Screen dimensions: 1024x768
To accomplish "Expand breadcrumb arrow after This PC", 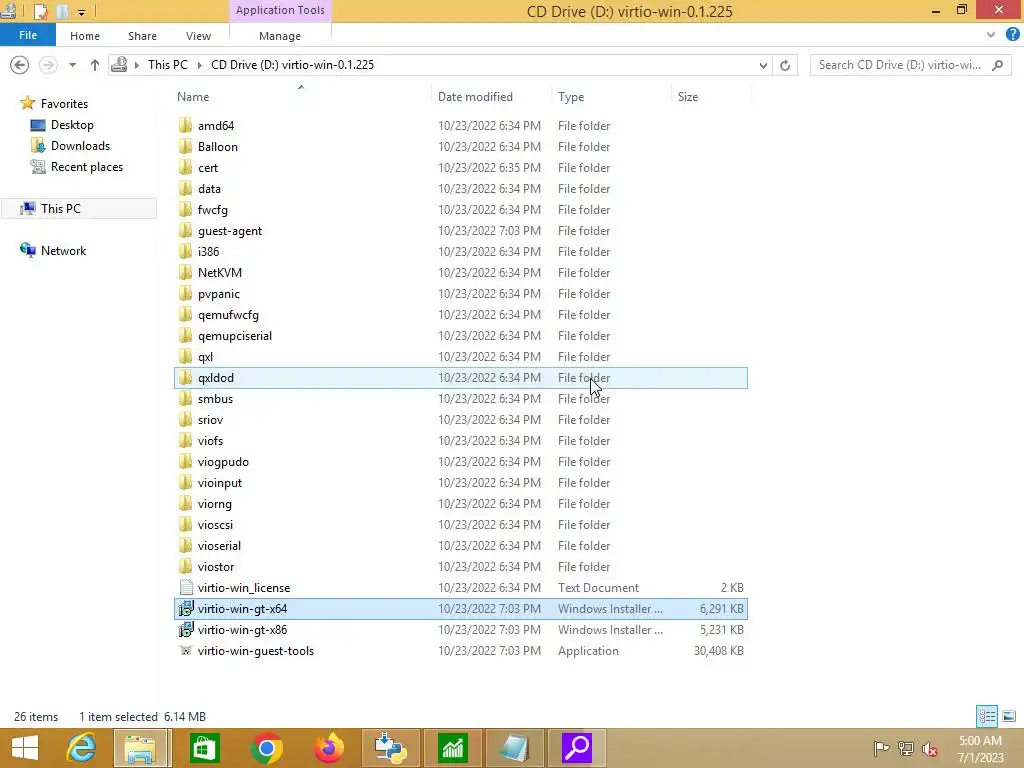I will click(x=199, y=65).
